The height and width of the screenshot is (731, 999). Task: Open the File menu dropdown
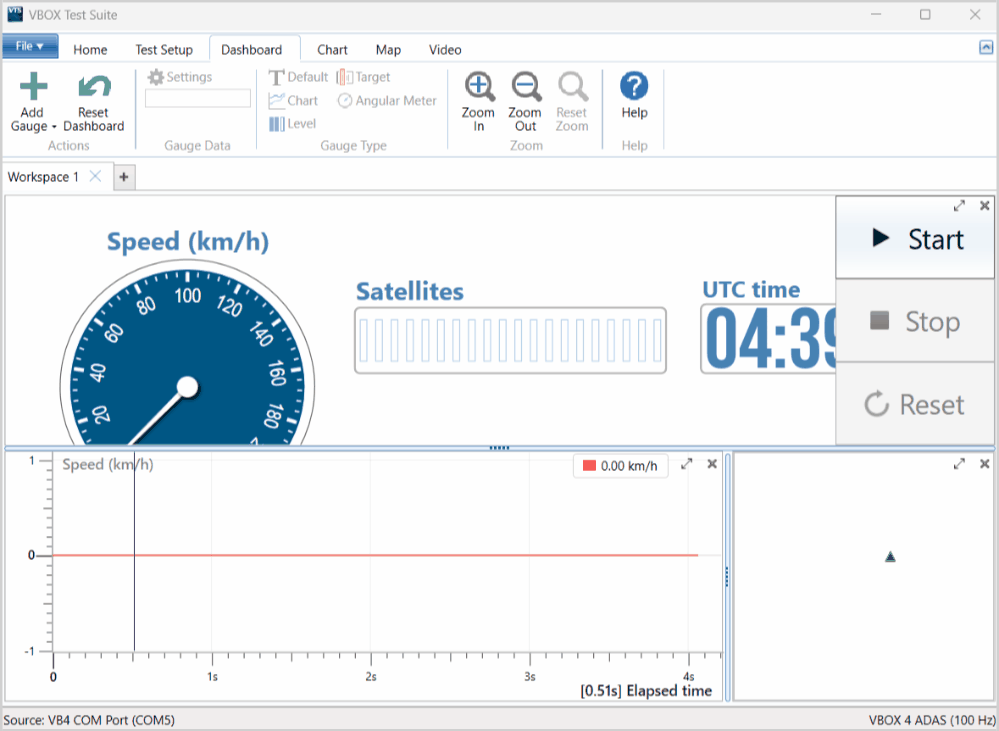30,46
